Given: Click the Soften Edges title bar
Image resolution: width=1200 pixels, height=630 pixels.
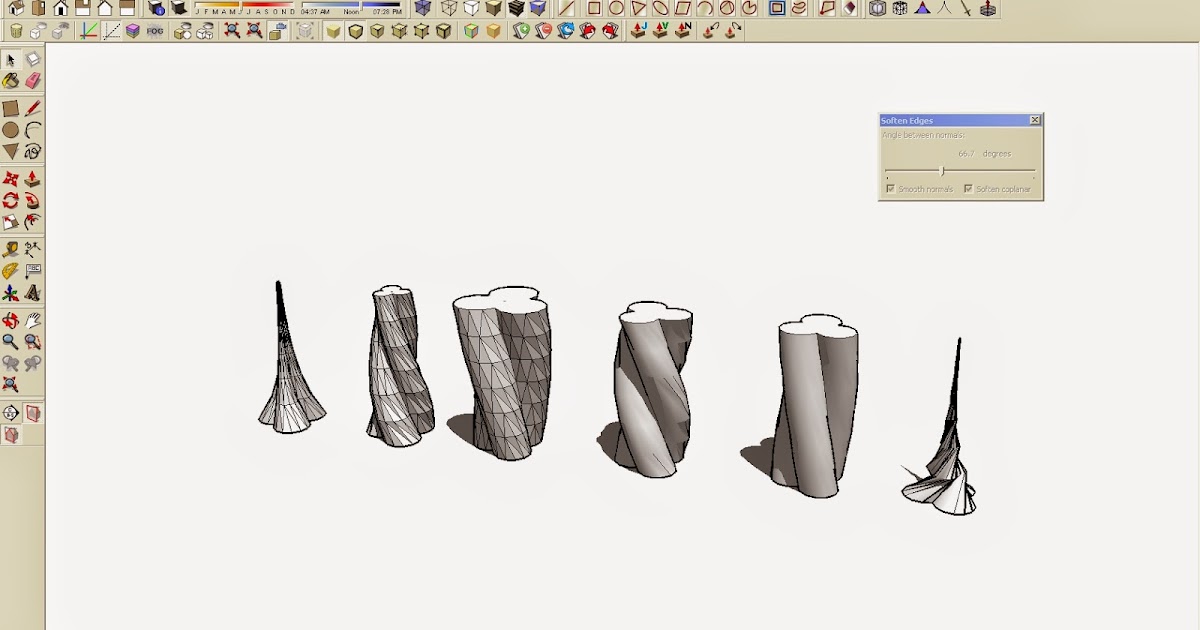Looking at the screenshot, I should (950, 120).
